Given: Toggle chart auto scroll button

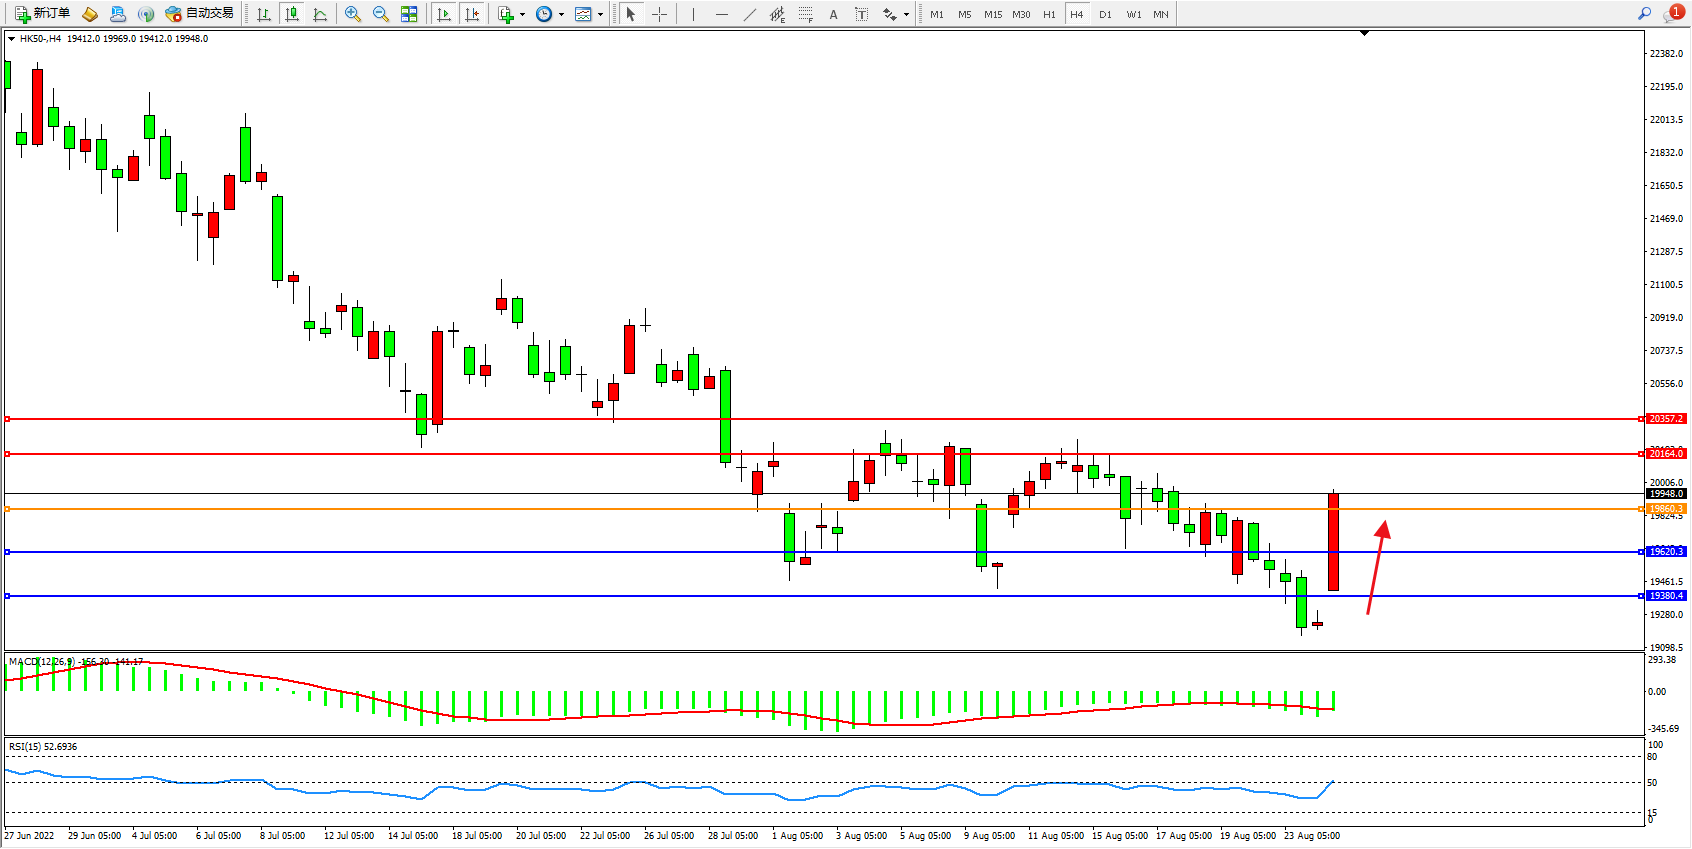Looking at the screenshot, I should pos(444,14).
